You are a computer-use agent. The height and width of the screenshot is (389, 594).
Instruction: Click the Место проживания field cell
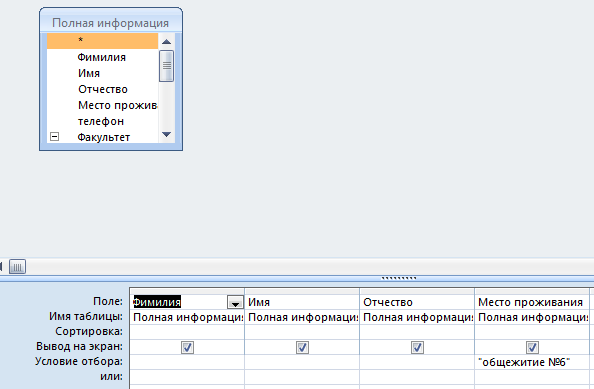pos(532,302)
